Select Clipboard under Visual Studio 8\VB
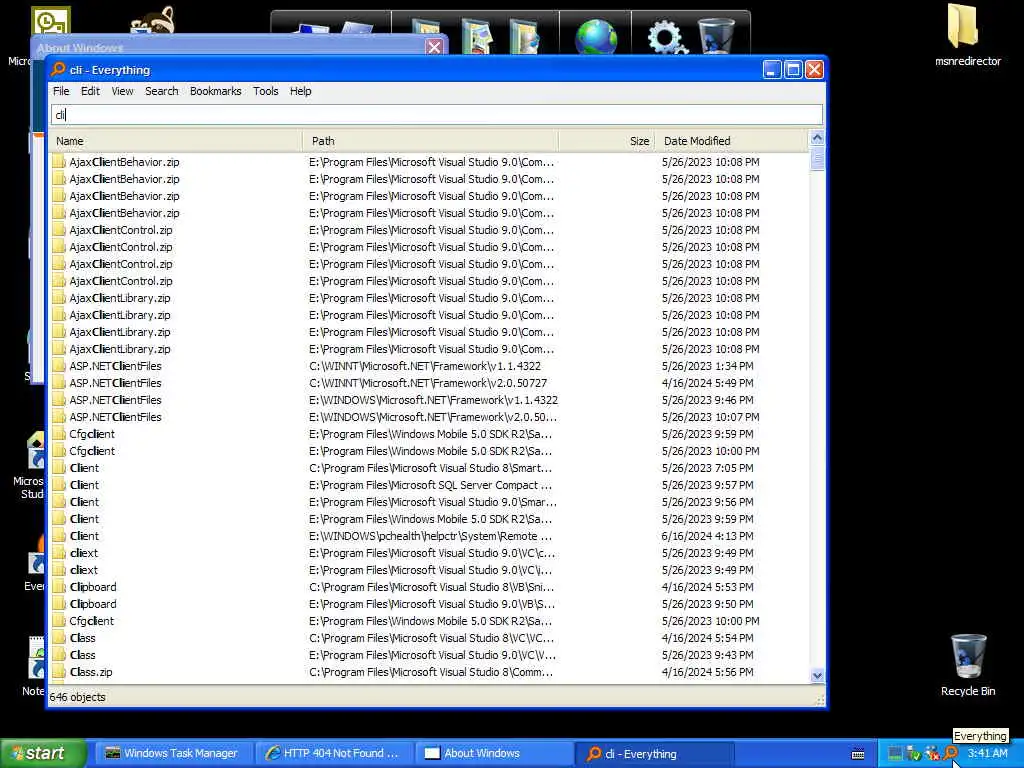Screen dimensions: 1024x768 tap(429, 587)
